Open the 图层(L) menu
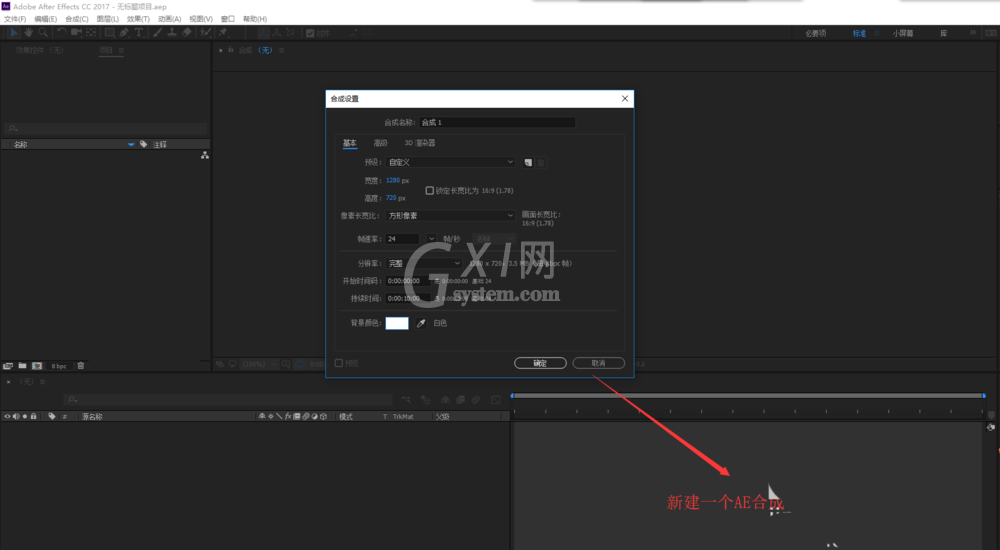The image size is (1000, 550). [108, 19]
